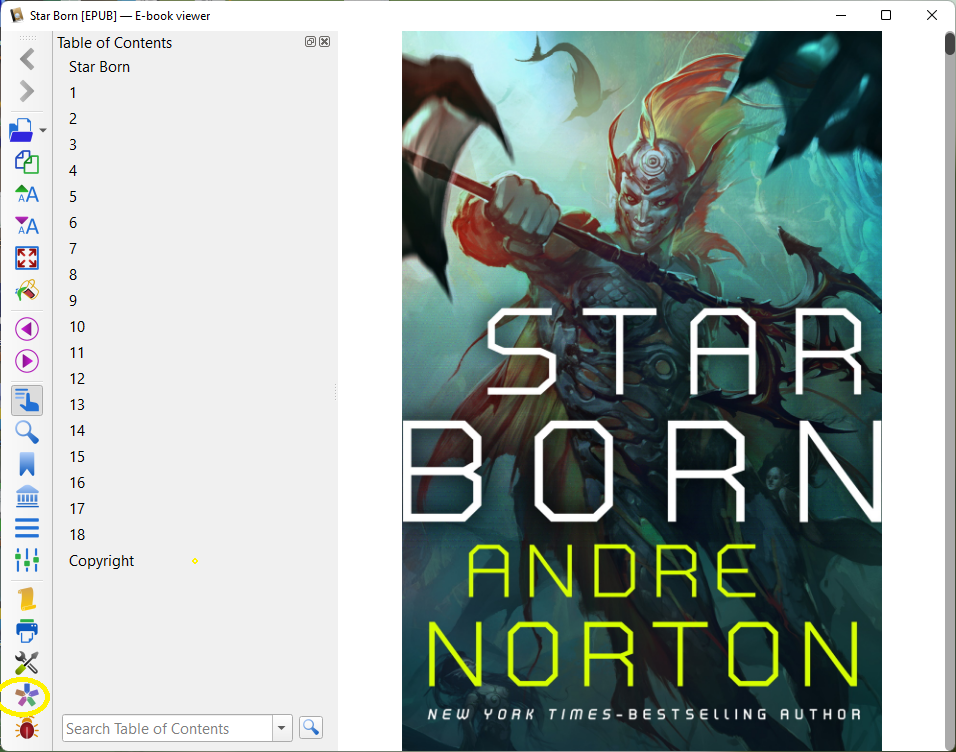Go back with the left arrow icon

point(27,59)
